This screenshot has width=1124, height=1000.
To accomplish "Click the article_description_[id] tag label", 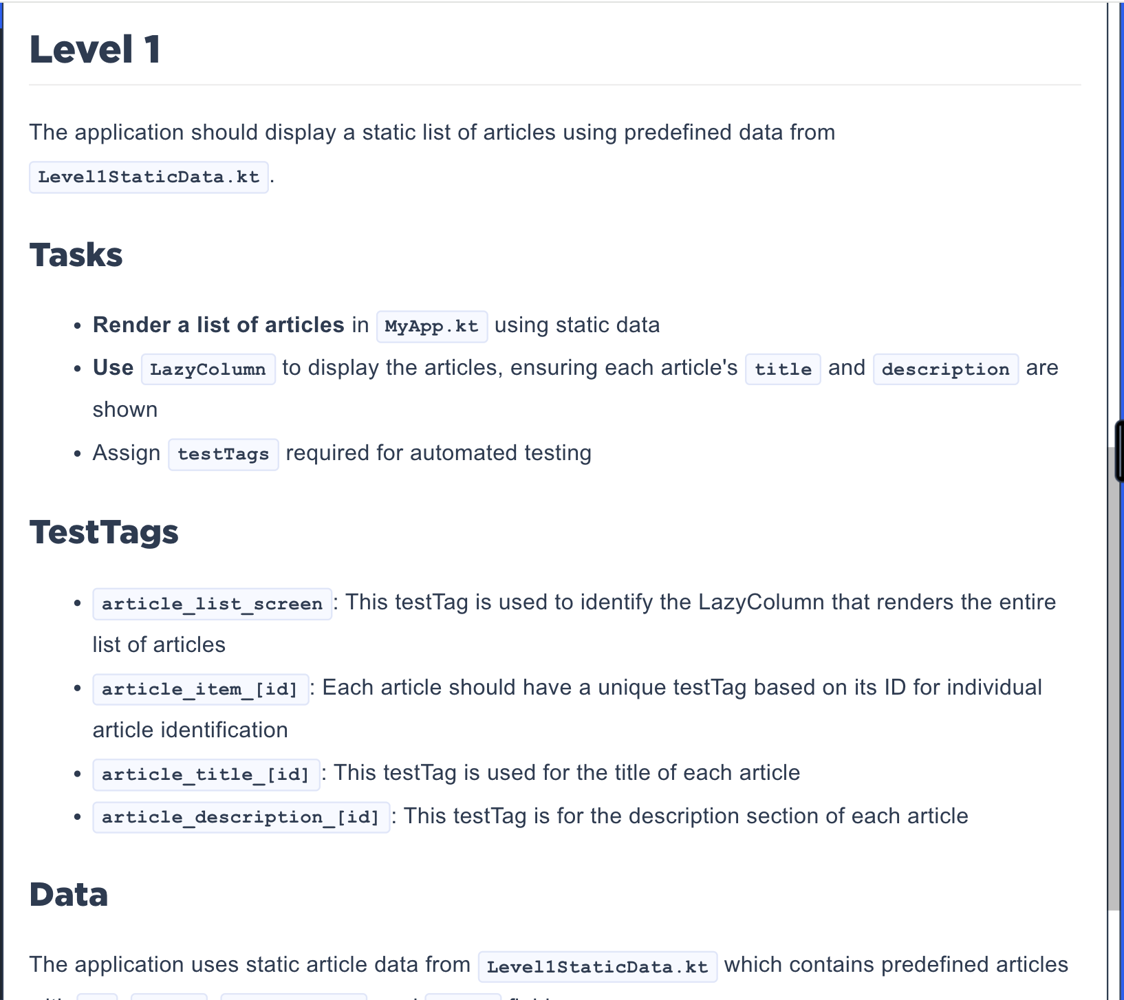I will click(240, 817).
